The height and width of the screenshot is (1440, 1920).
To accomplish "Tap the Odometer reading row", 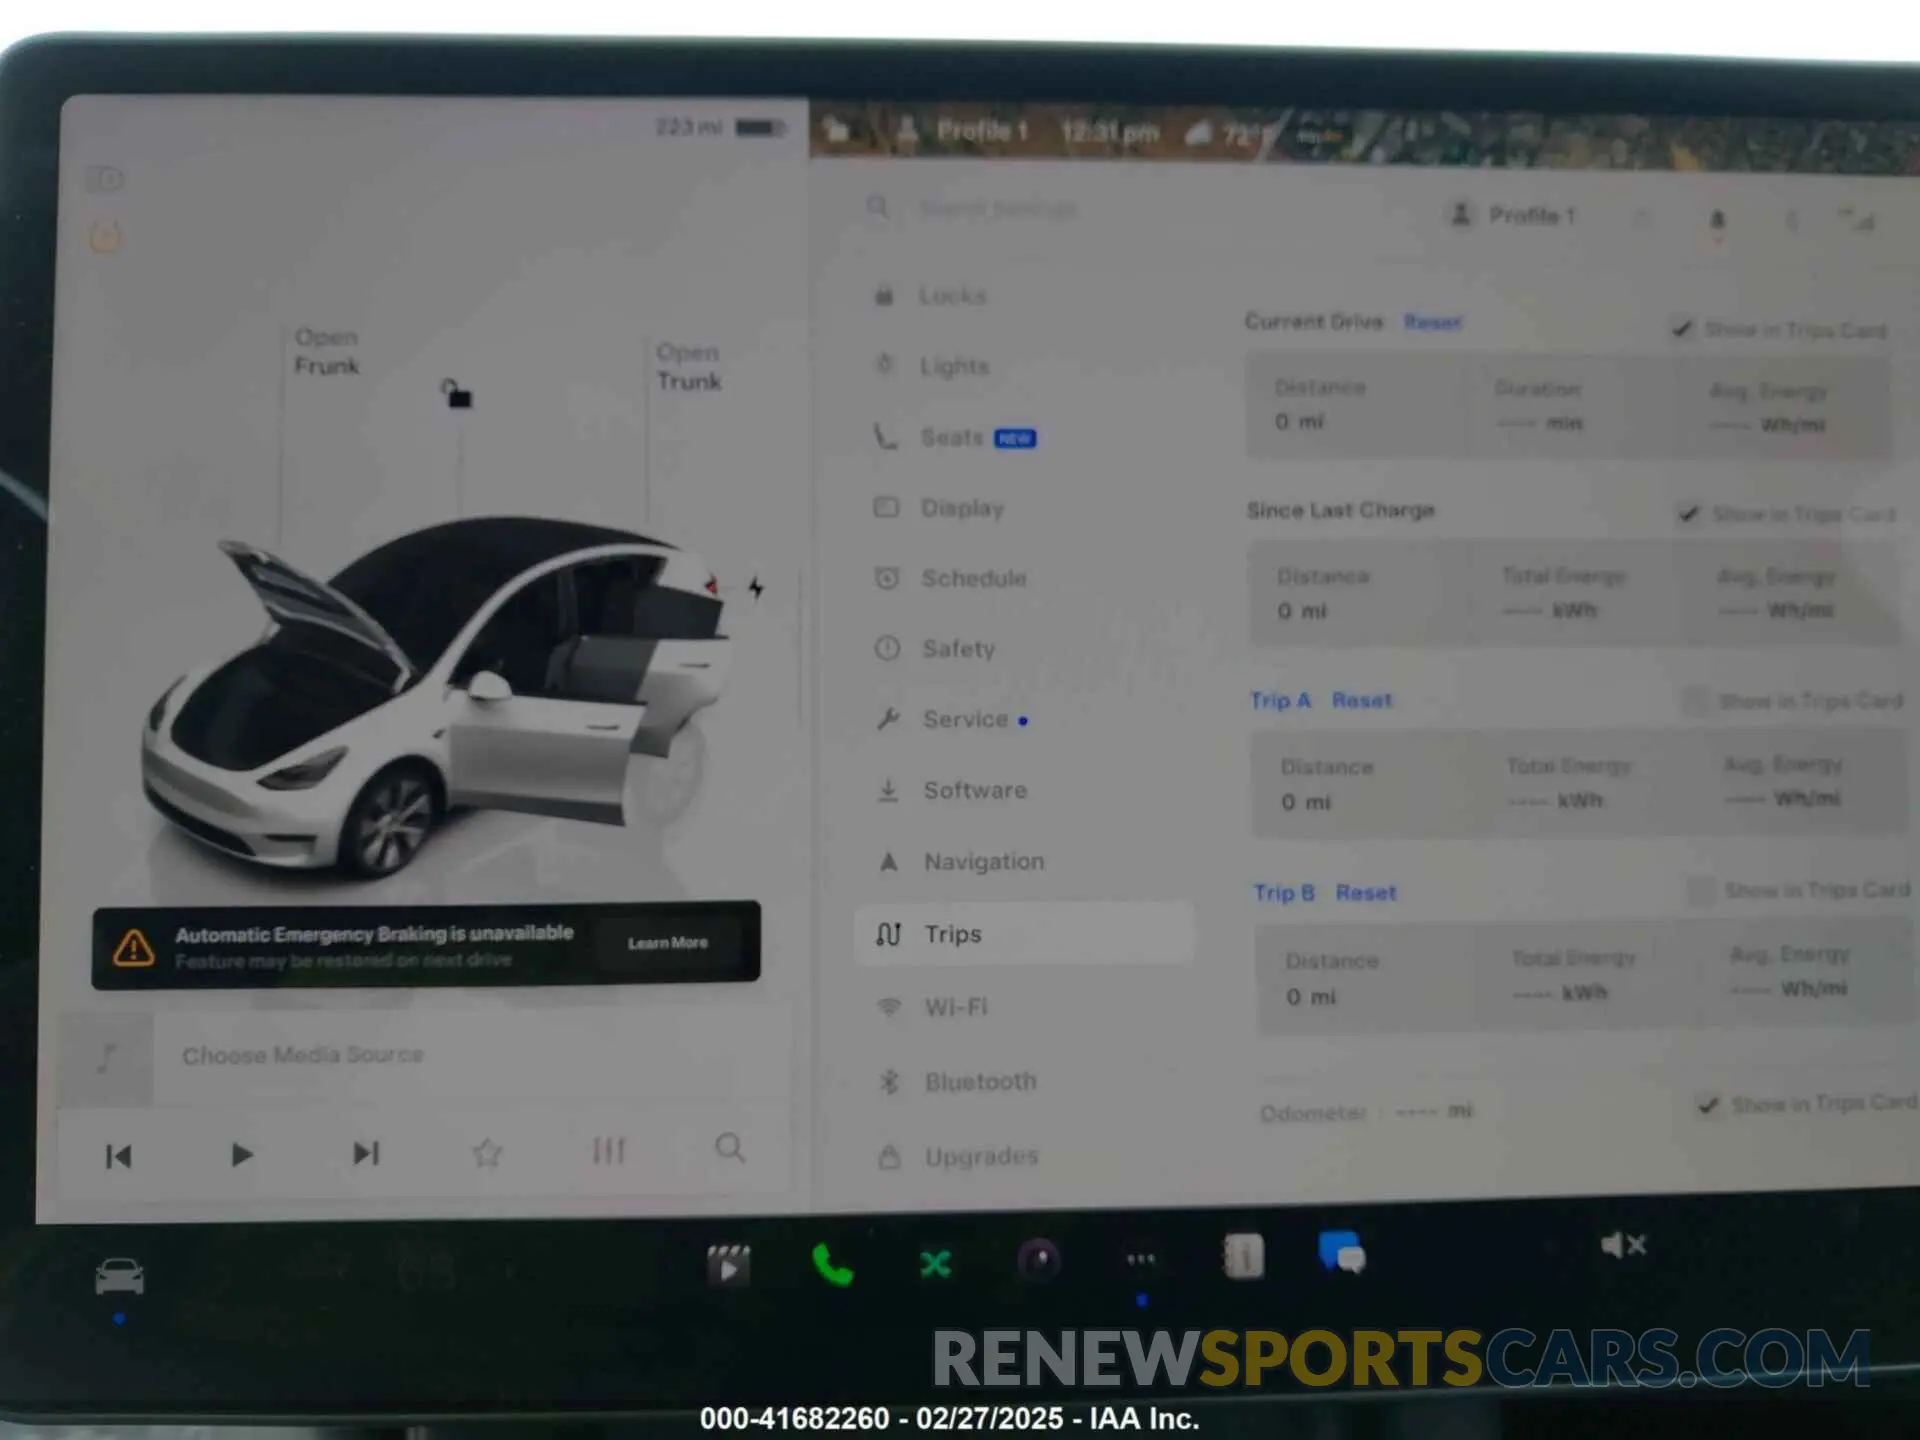I will 1367,1111.
